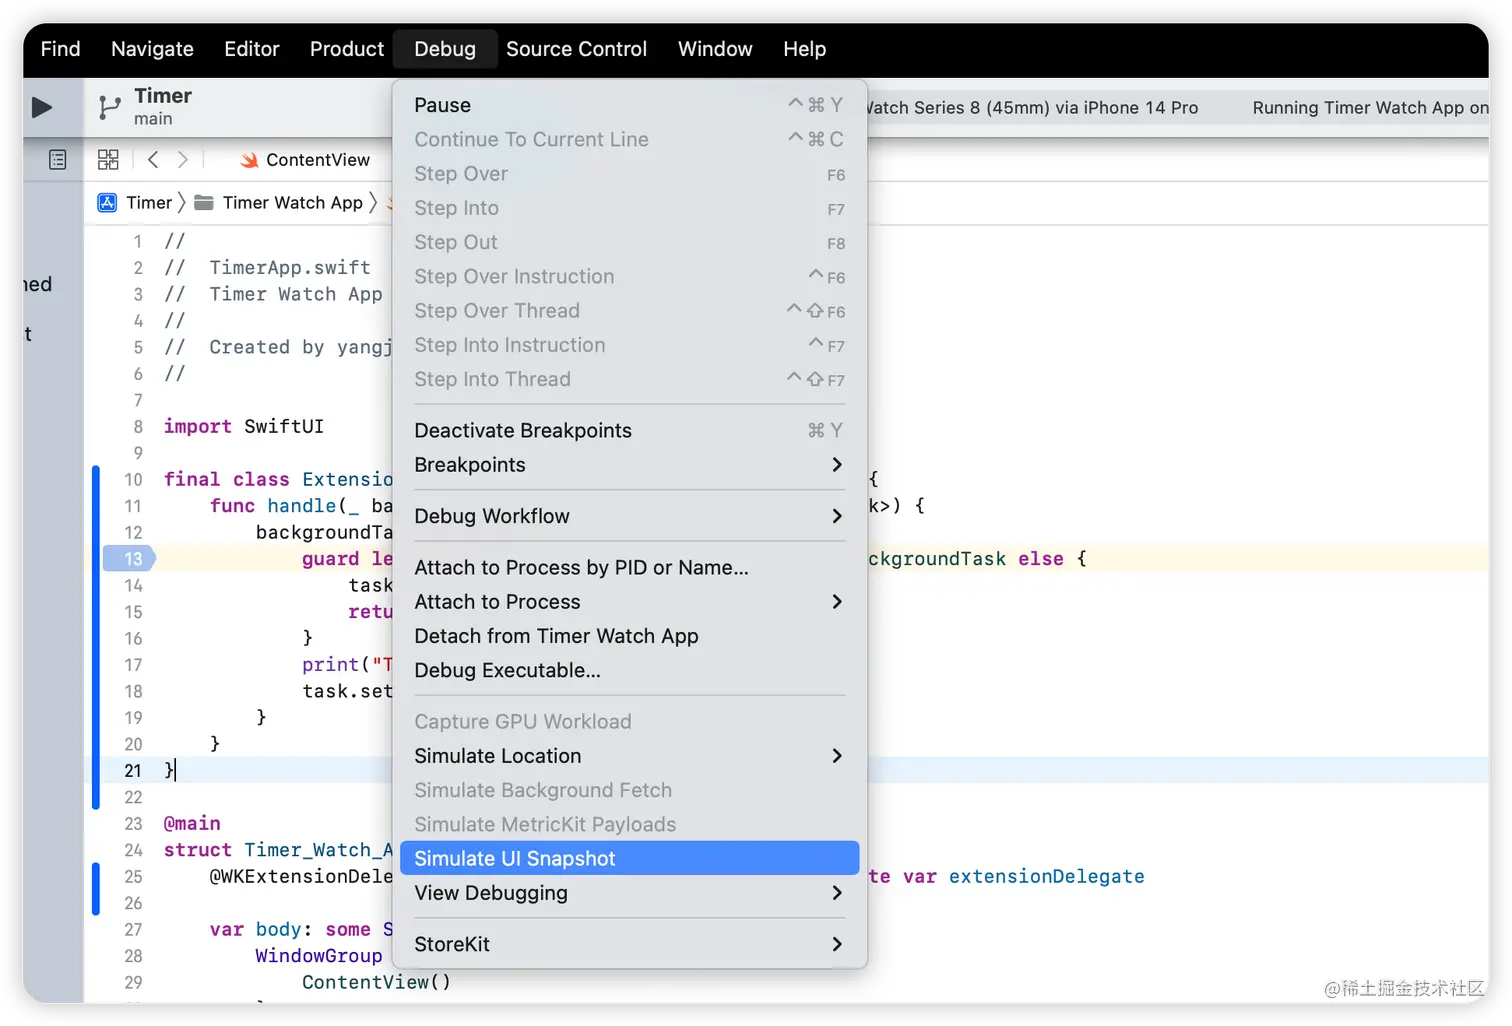Expand the Simulate Location submenu
The height and width of the screenshot is (1026, 1512).
pos(629,756)
